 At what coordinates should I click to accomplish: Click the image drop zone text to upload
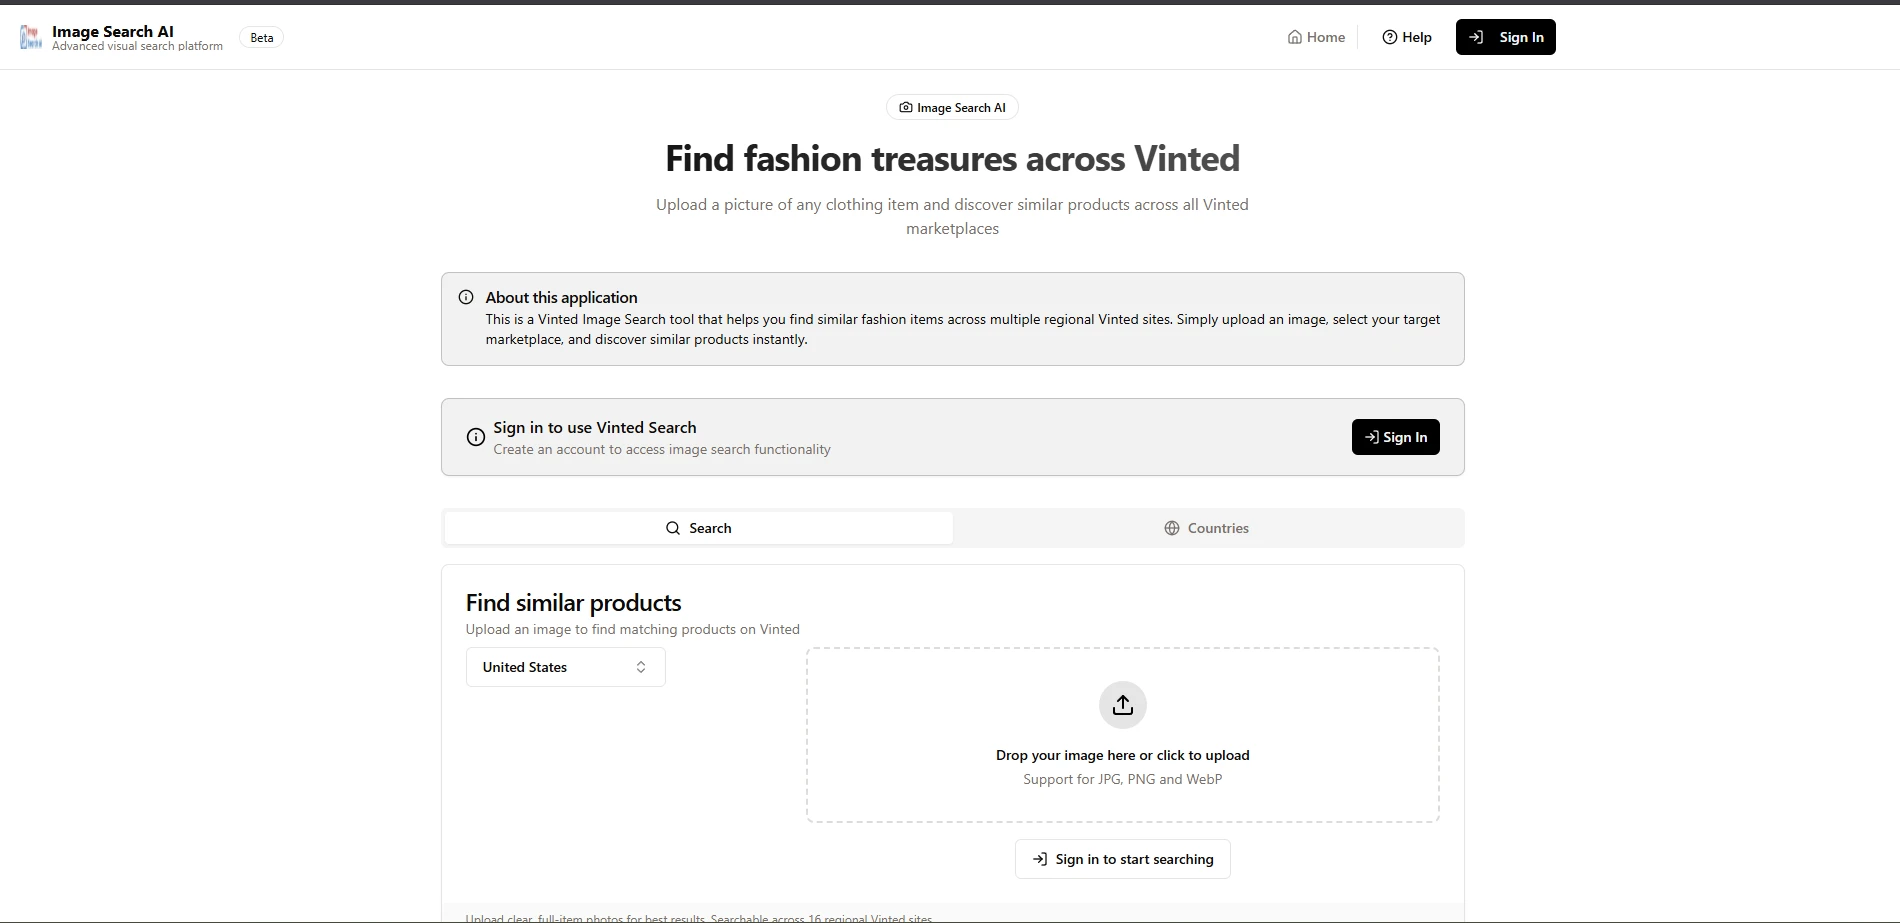point(1122,755)
